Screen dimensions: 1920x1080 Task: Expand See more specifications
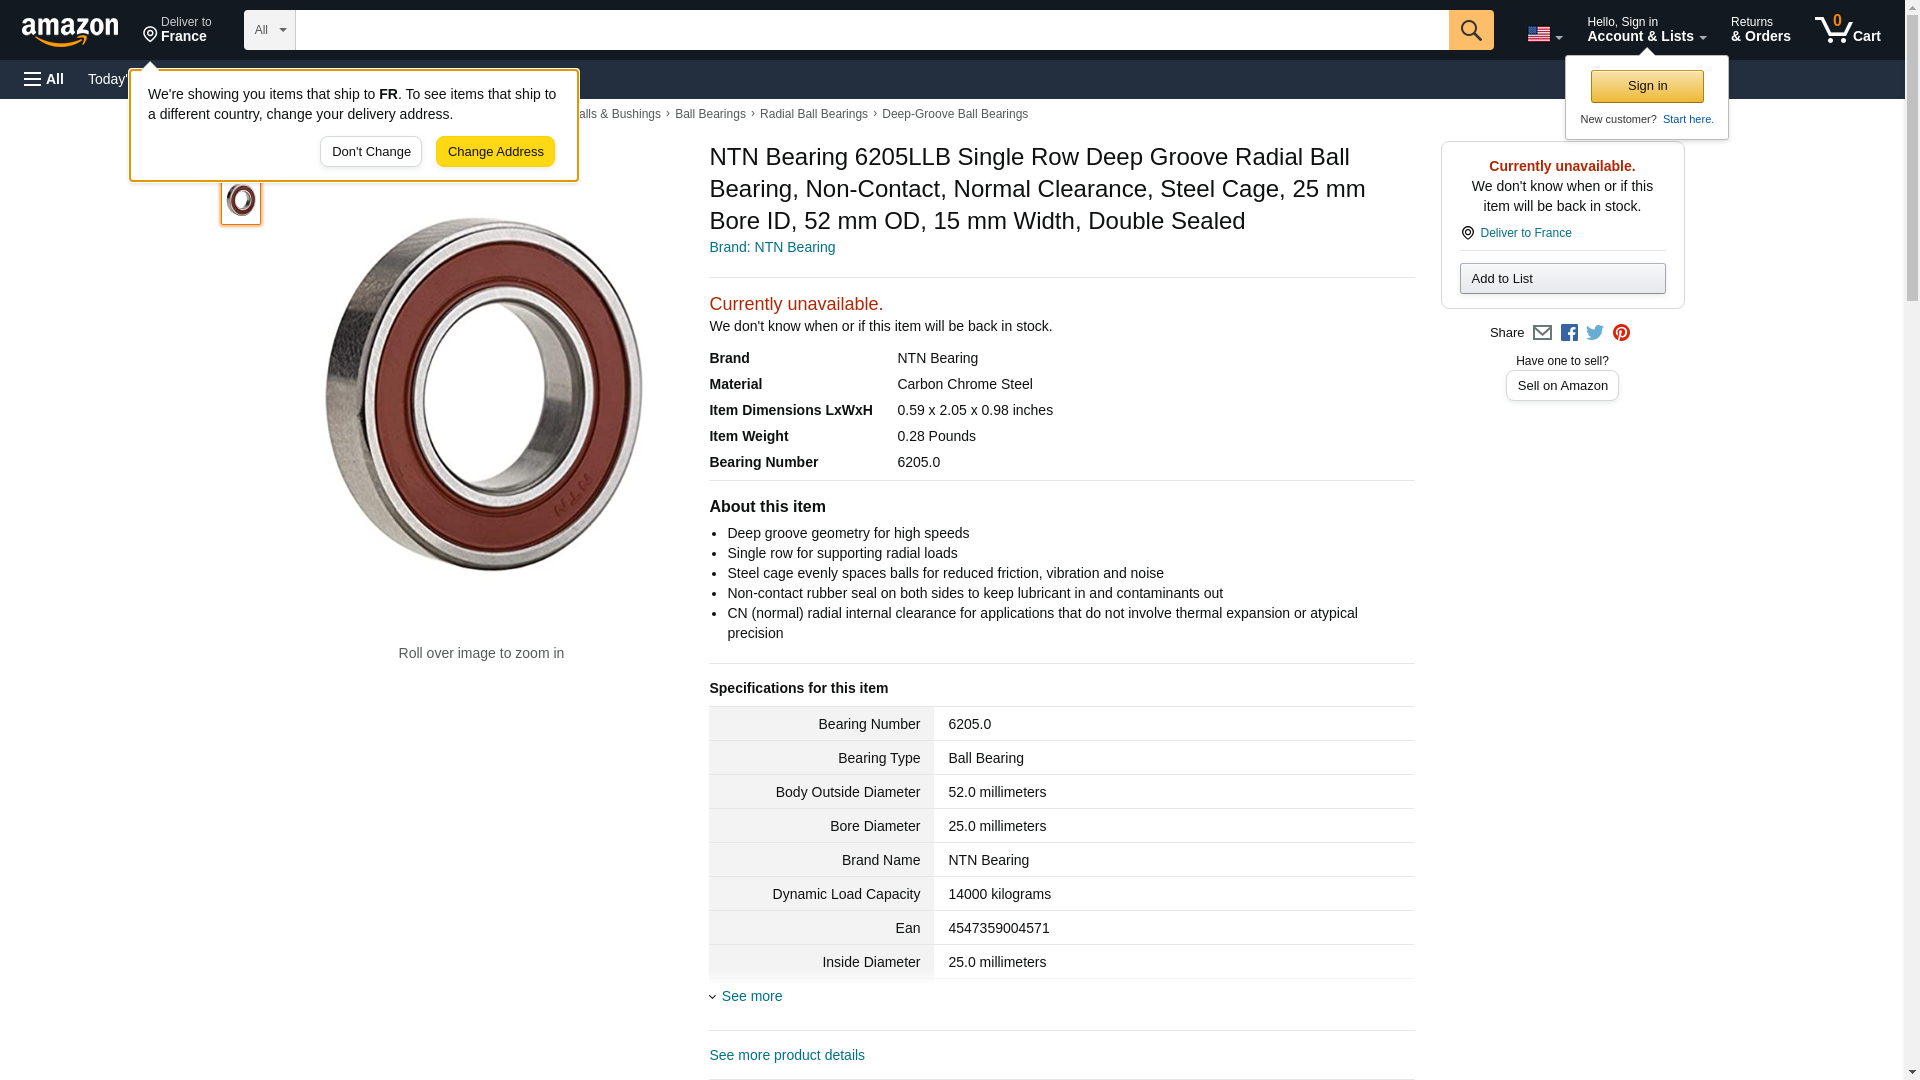[x=750, y=996]
